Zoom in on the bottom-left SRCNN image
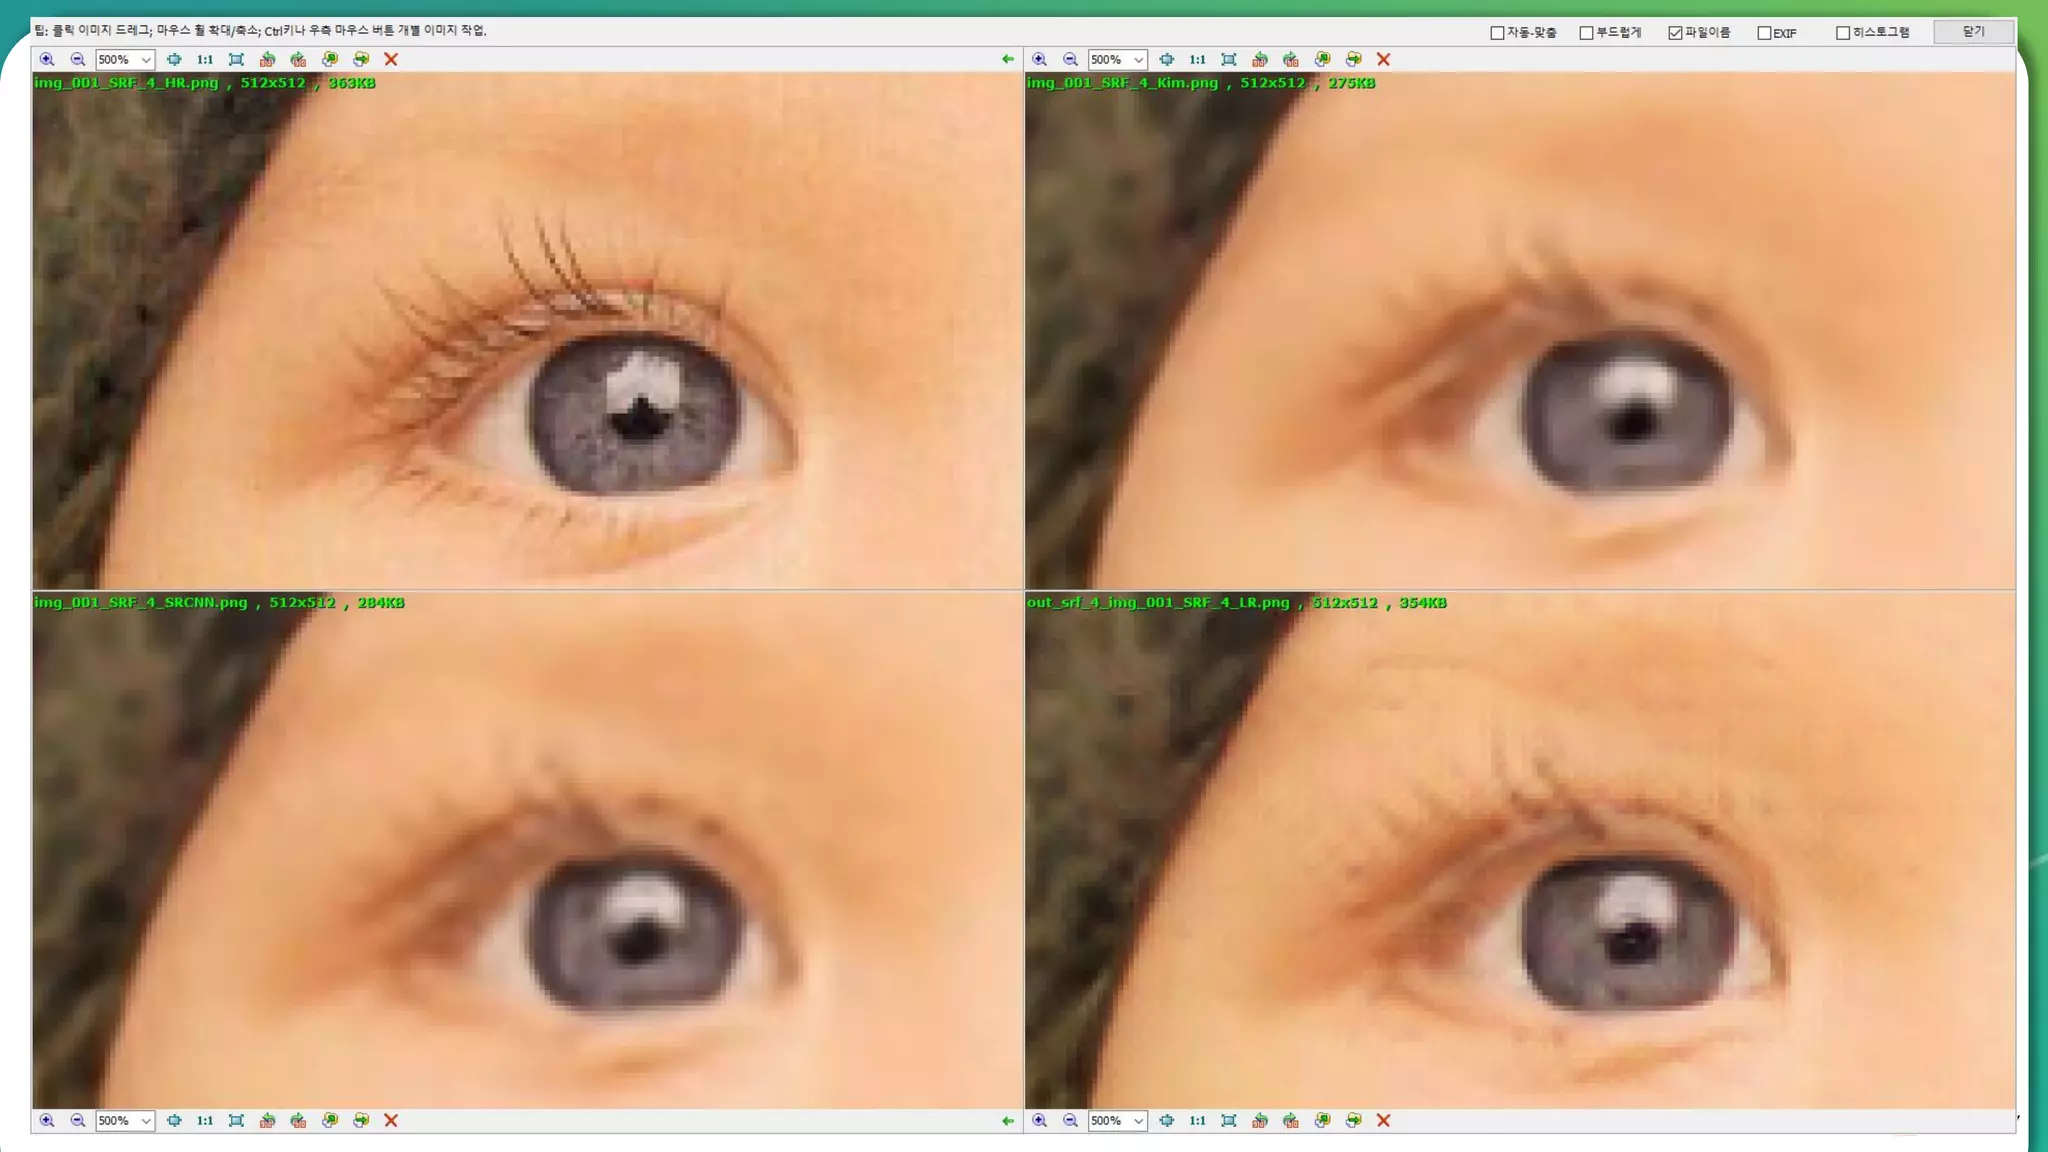 47,1120
